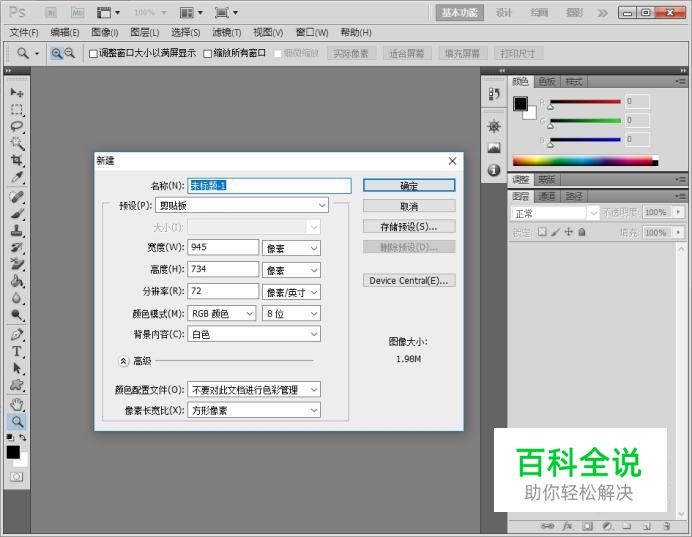The width and height of the screenshot is (692, 537).
Task: Click the red R color slider
Action: (585, 102)
